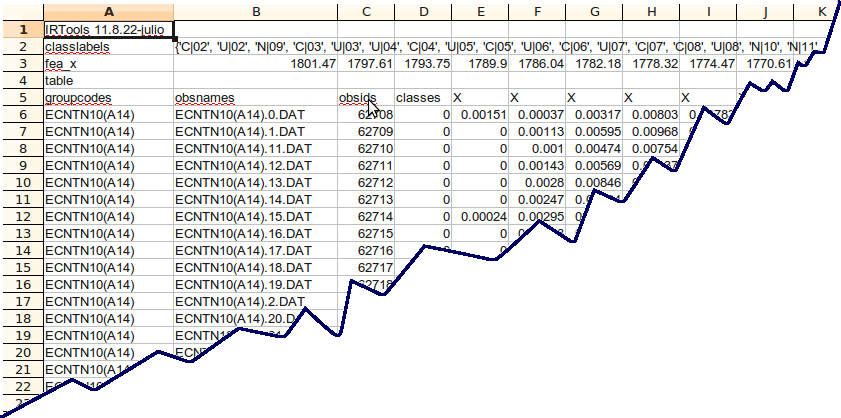Click obsid value 62714
841x418 pixels.
(366, 217)
